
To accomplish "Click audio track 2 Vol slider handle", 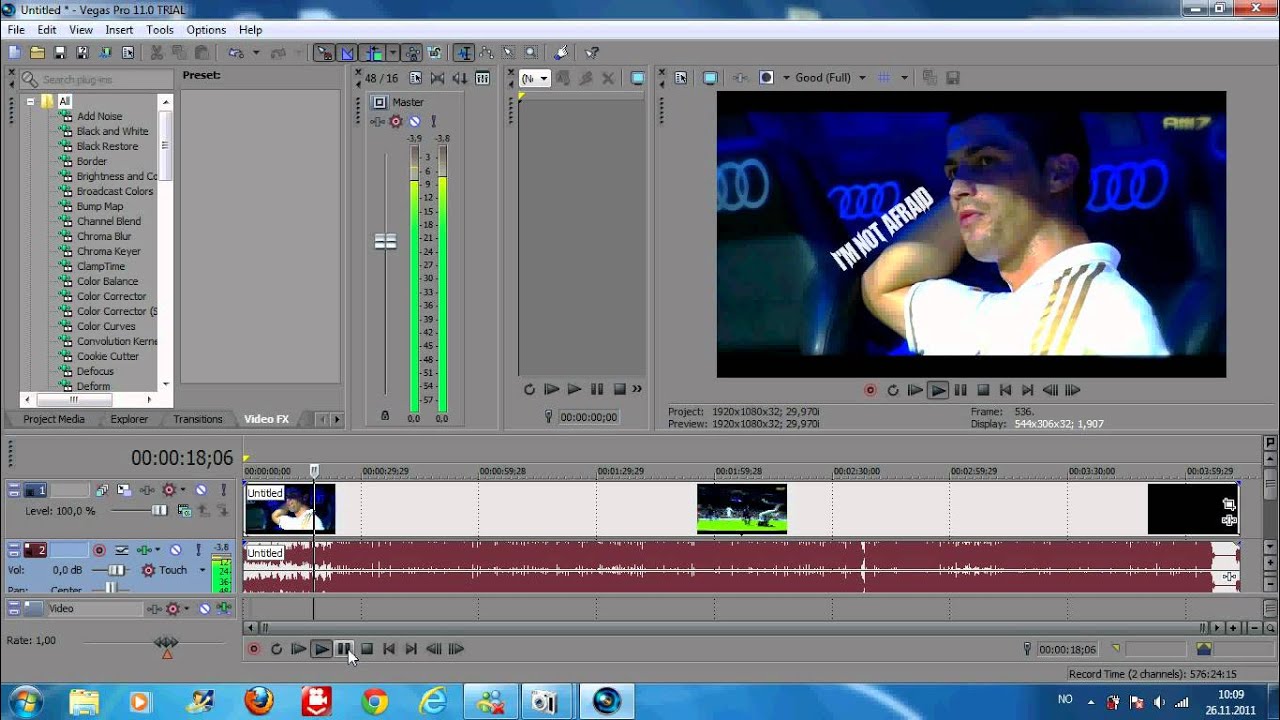I will [x=116, y=570].
